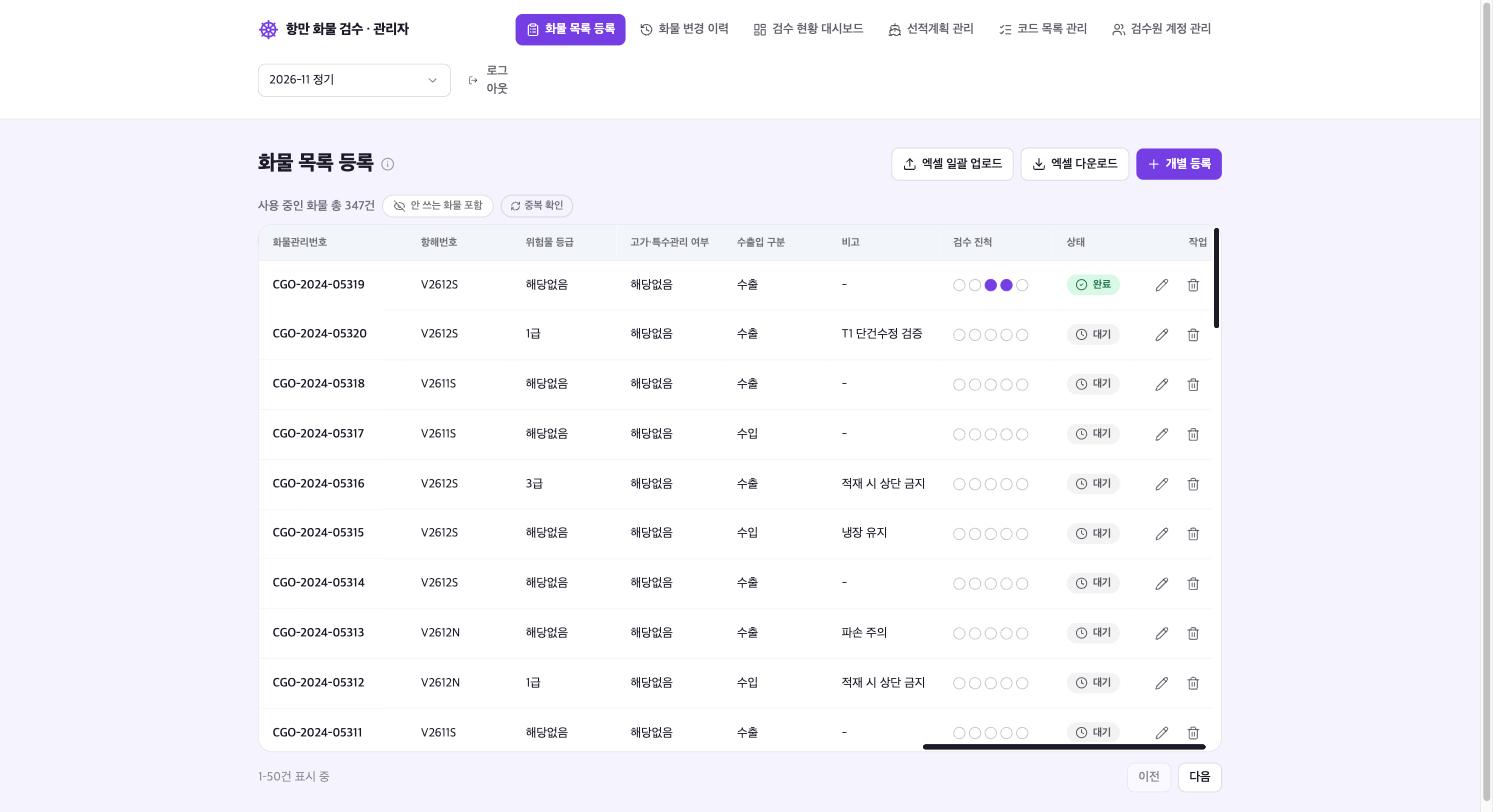Screen dimensions: 1493x812
Task: Click the table's horizontal scrollbar
Action: [1064, 747]
